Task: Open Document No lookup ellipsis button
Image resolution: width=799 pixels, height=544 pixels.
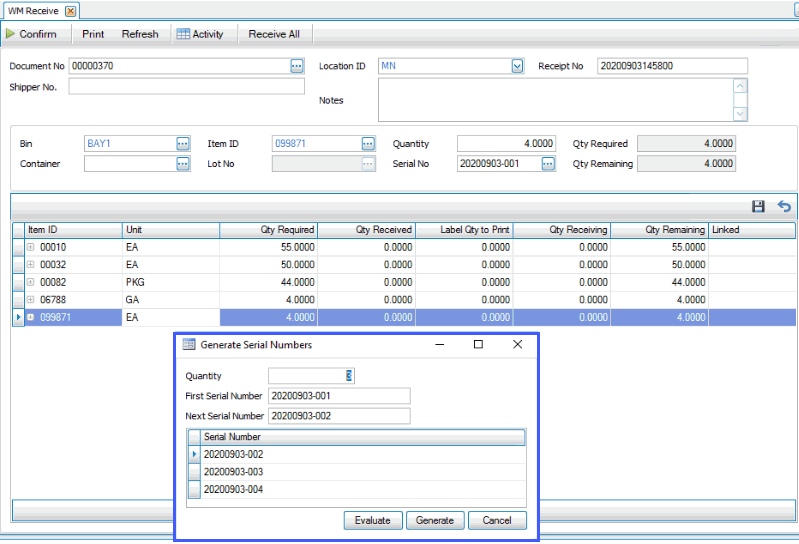Action: (297, 66)
